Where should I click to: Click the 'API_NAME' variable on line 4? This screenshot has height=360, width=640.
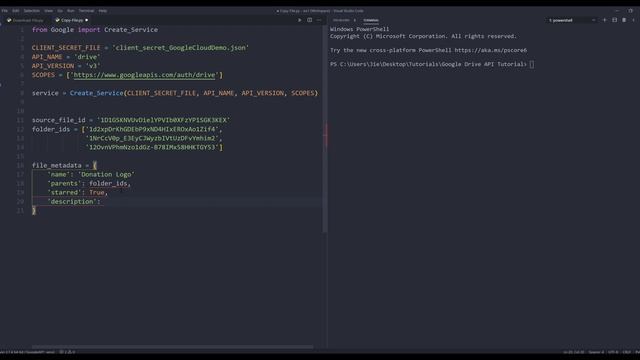coord(47,57)
